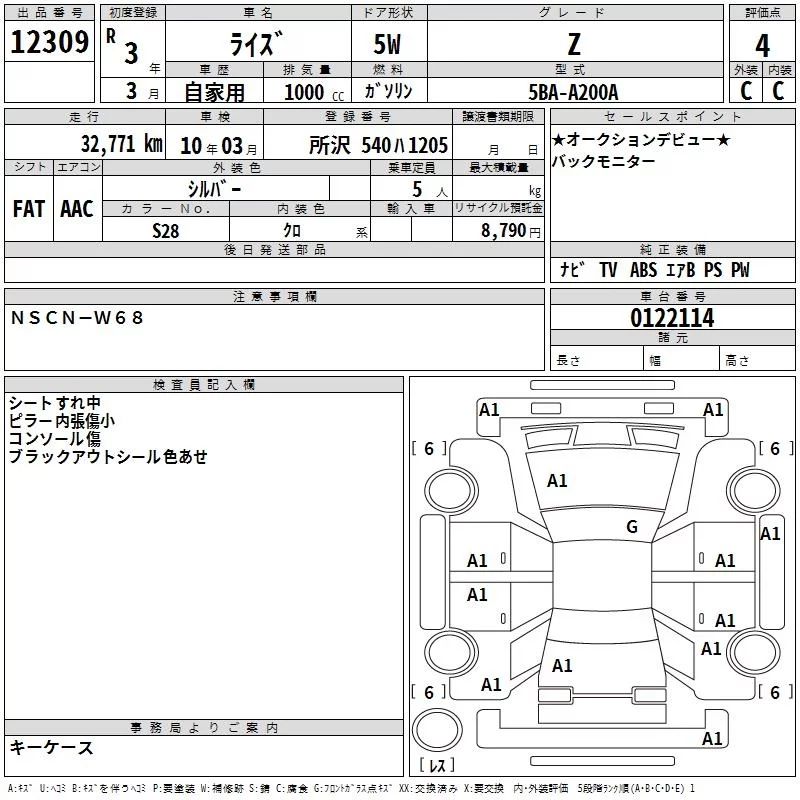The width and height of the screenshot is (800, 800).
Task: Click the model code 5BA-A200A
Action: (573, 92)
